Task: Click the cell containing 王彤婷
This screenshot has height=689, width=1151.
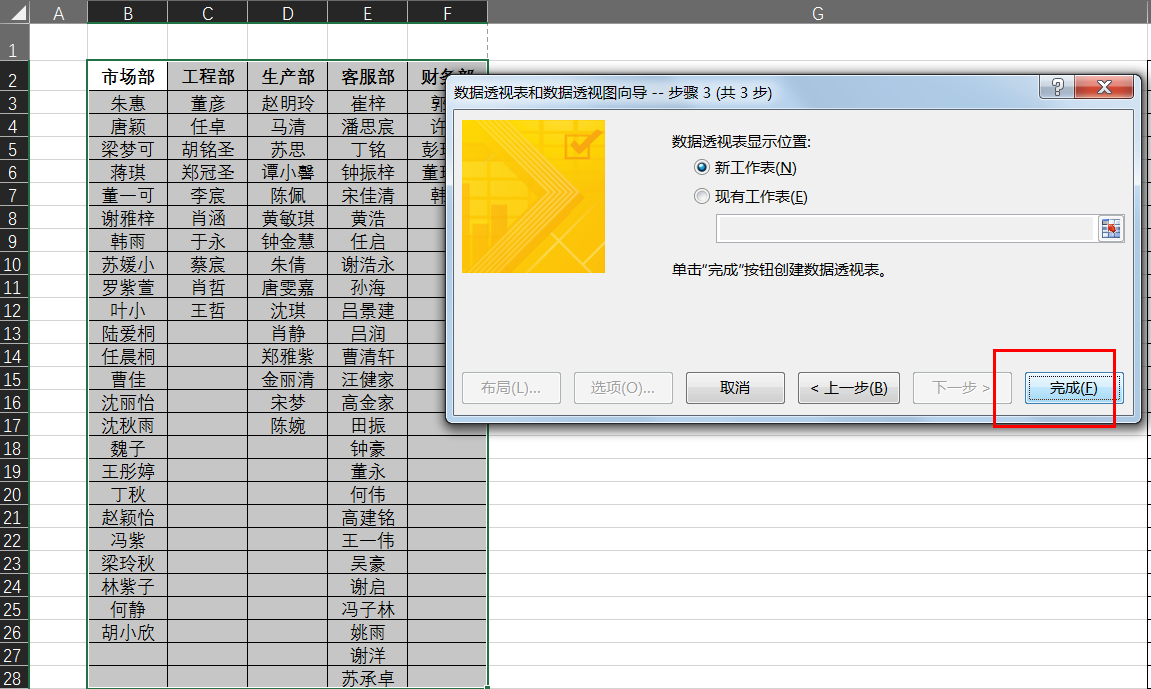Action: (x=128, y=471)
